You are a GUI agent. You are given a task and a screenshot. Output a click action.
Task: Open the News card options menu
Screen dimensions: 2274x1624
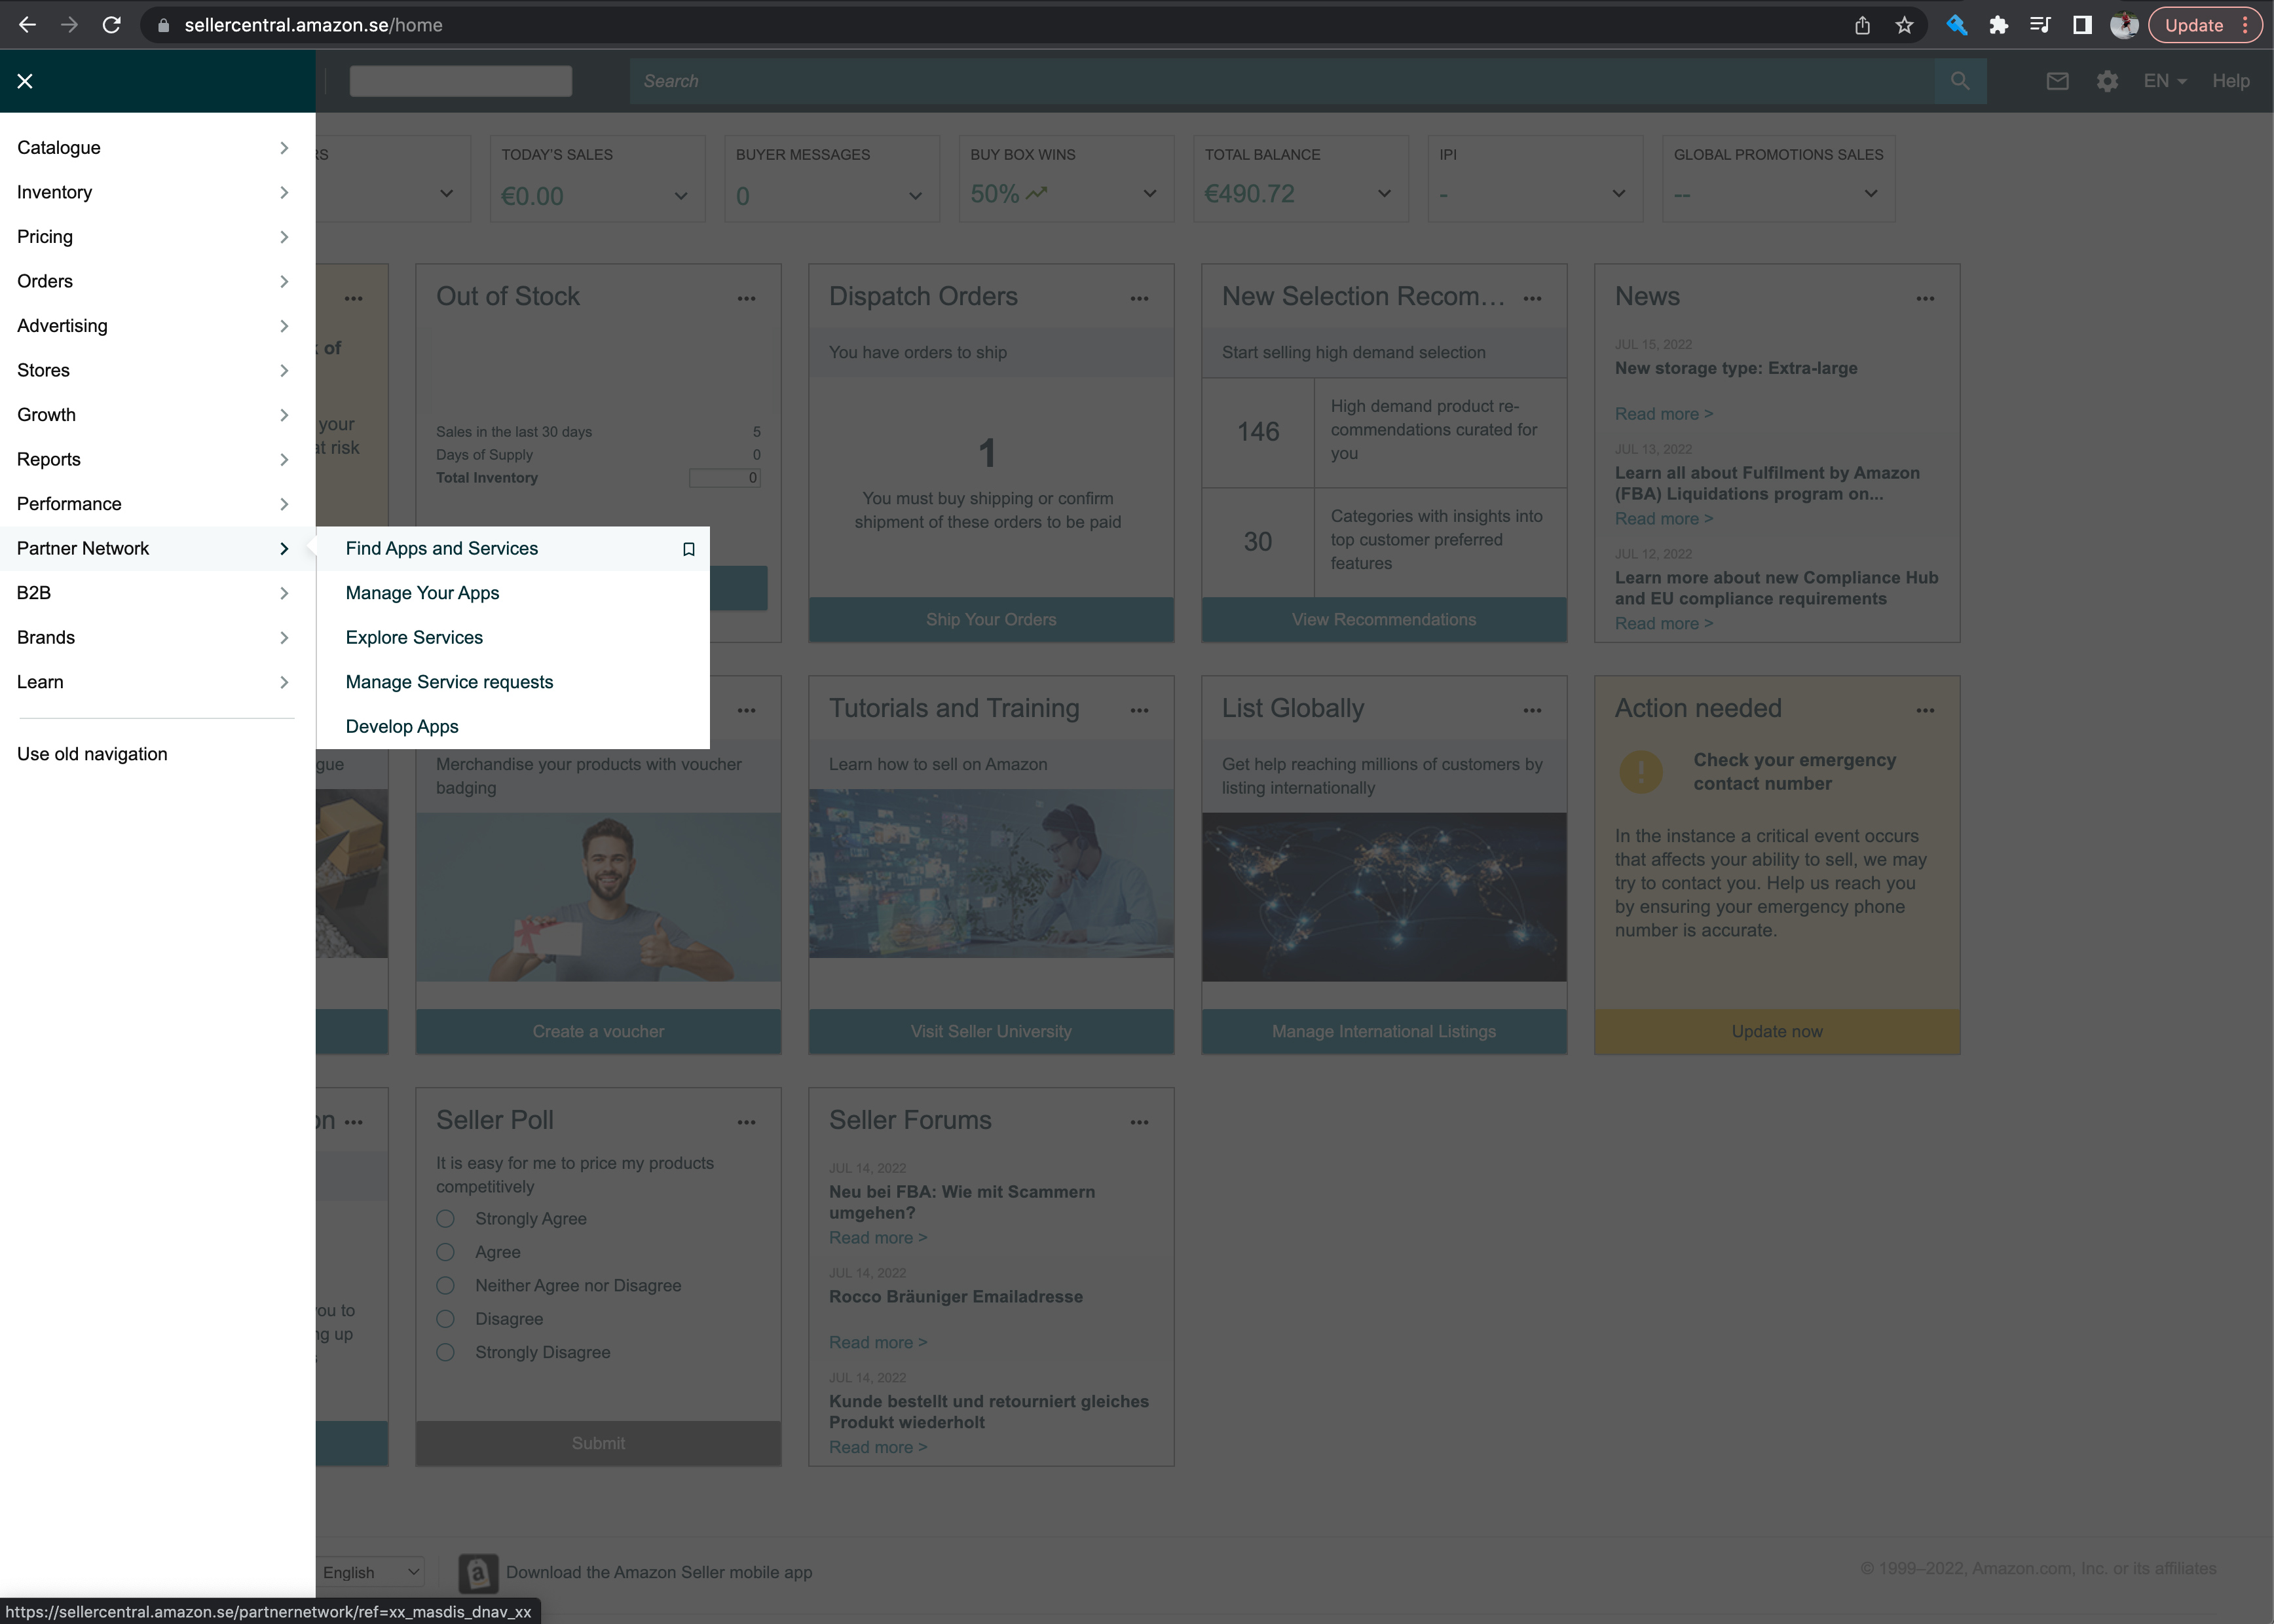1925,298
